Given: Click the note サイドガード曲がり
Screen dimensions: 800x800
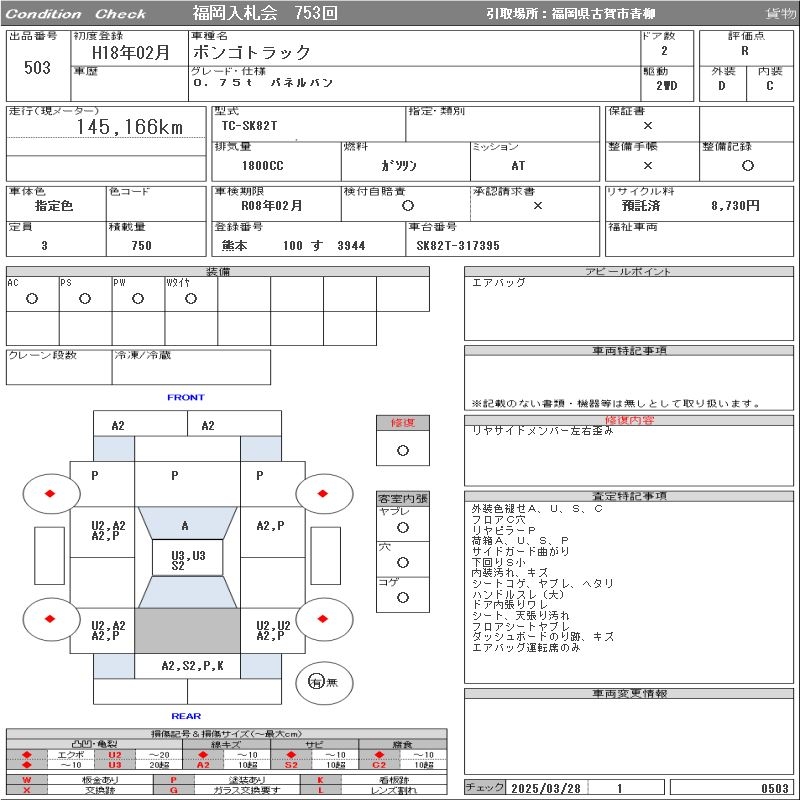Looking at the screenshot, I should 520,552.
